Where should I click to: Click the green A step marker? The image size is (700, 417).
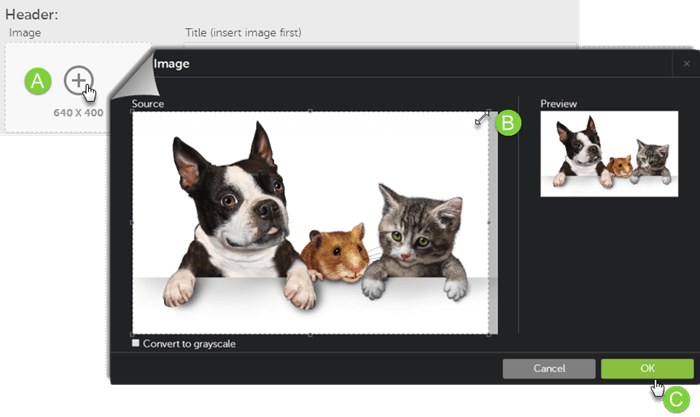click(x=37, y=82)
